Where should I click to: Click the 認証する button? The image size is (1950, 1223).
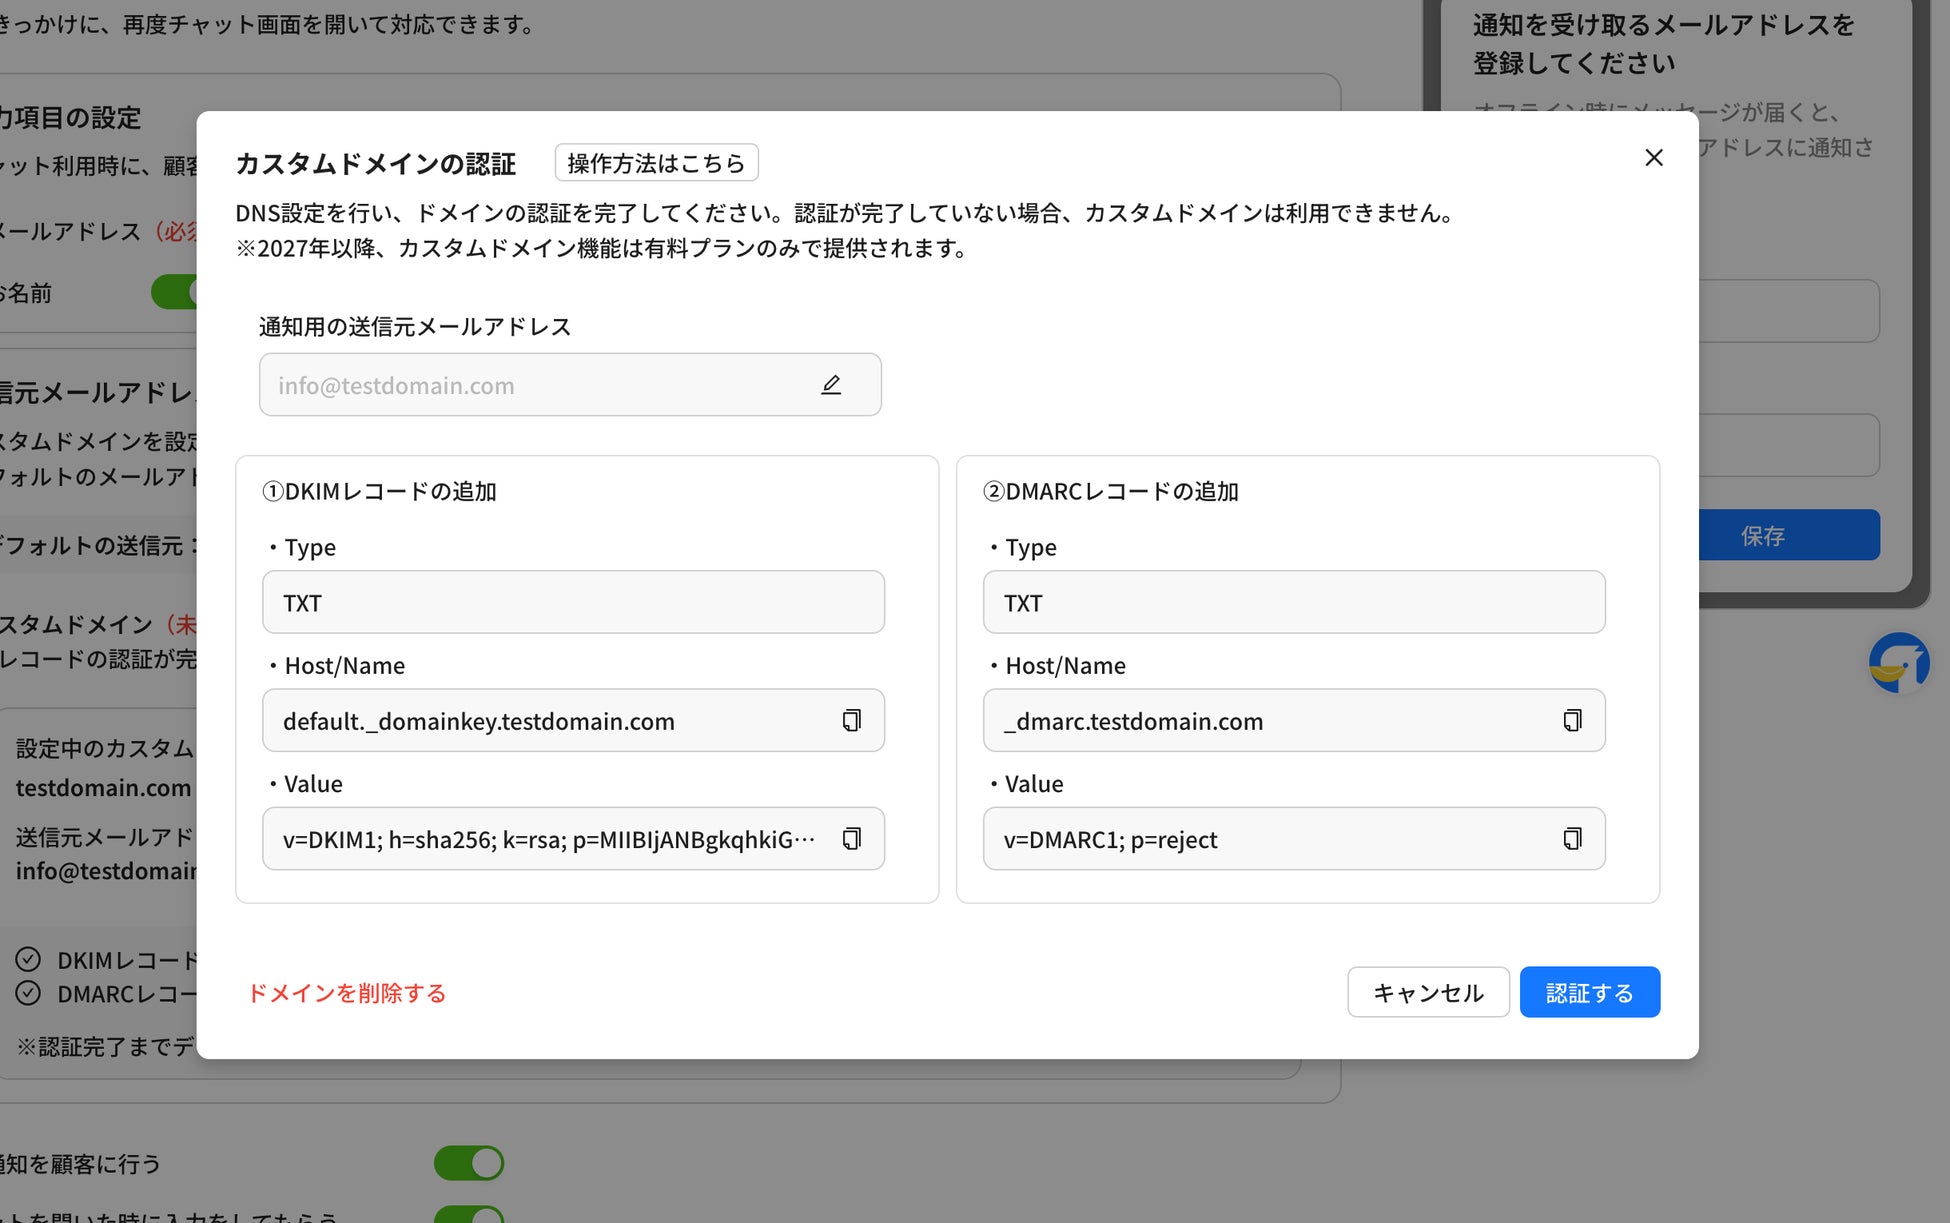[x=1589, y=993]
